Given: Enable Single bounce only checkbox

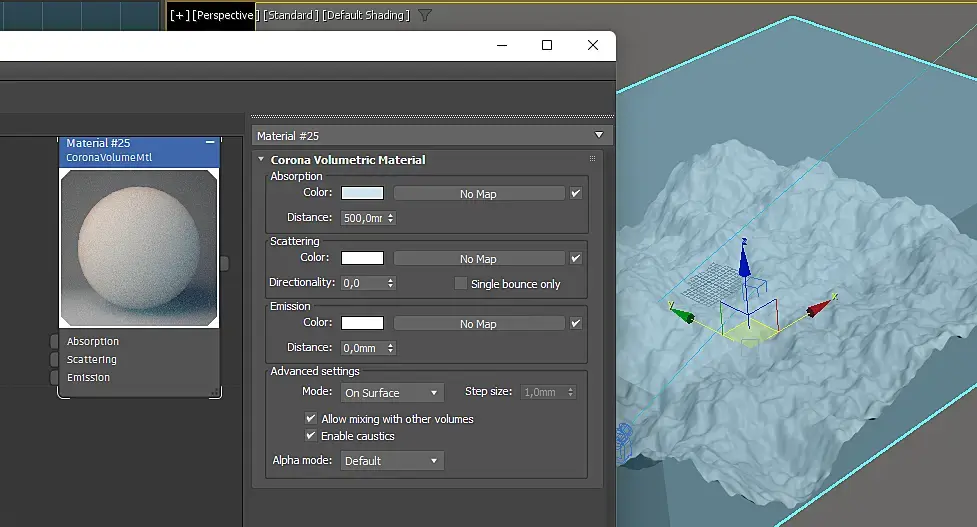Looking at the screenshot, I should tap(461, 284).
